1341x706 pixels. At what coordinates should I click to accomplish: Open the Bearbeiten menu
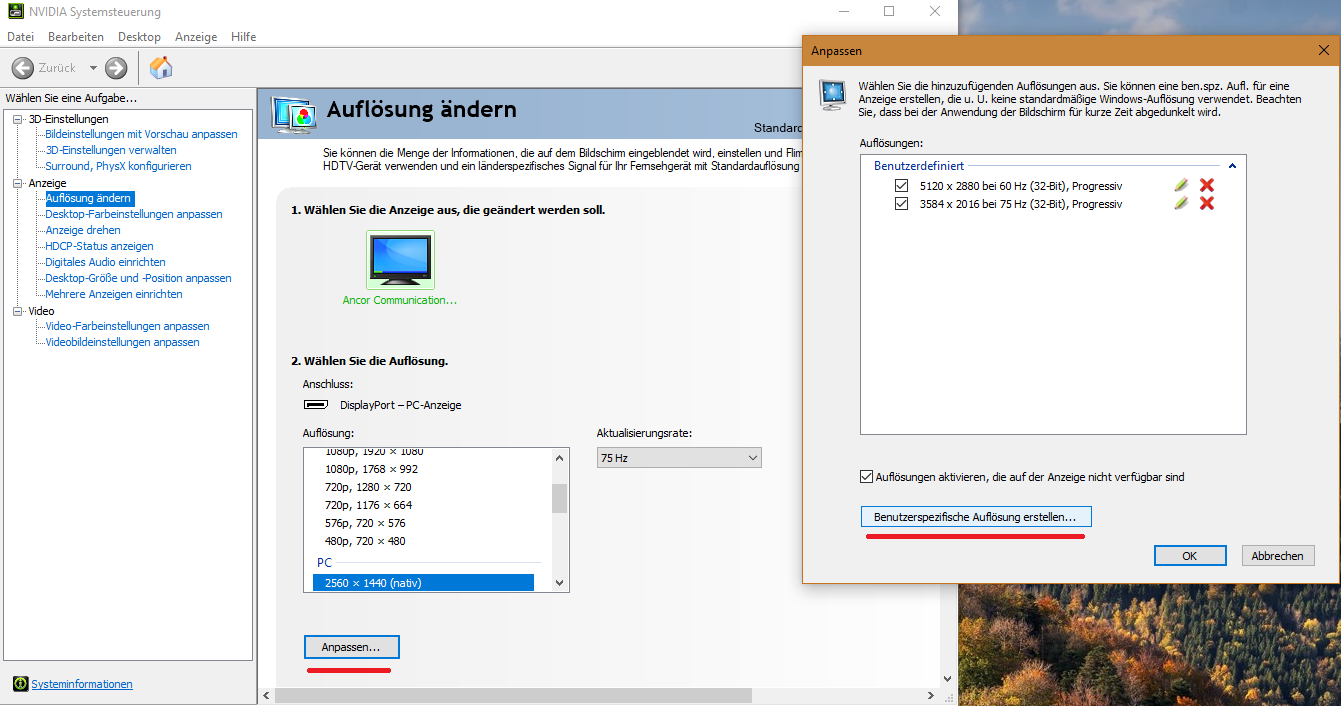(x=76, y=37)
